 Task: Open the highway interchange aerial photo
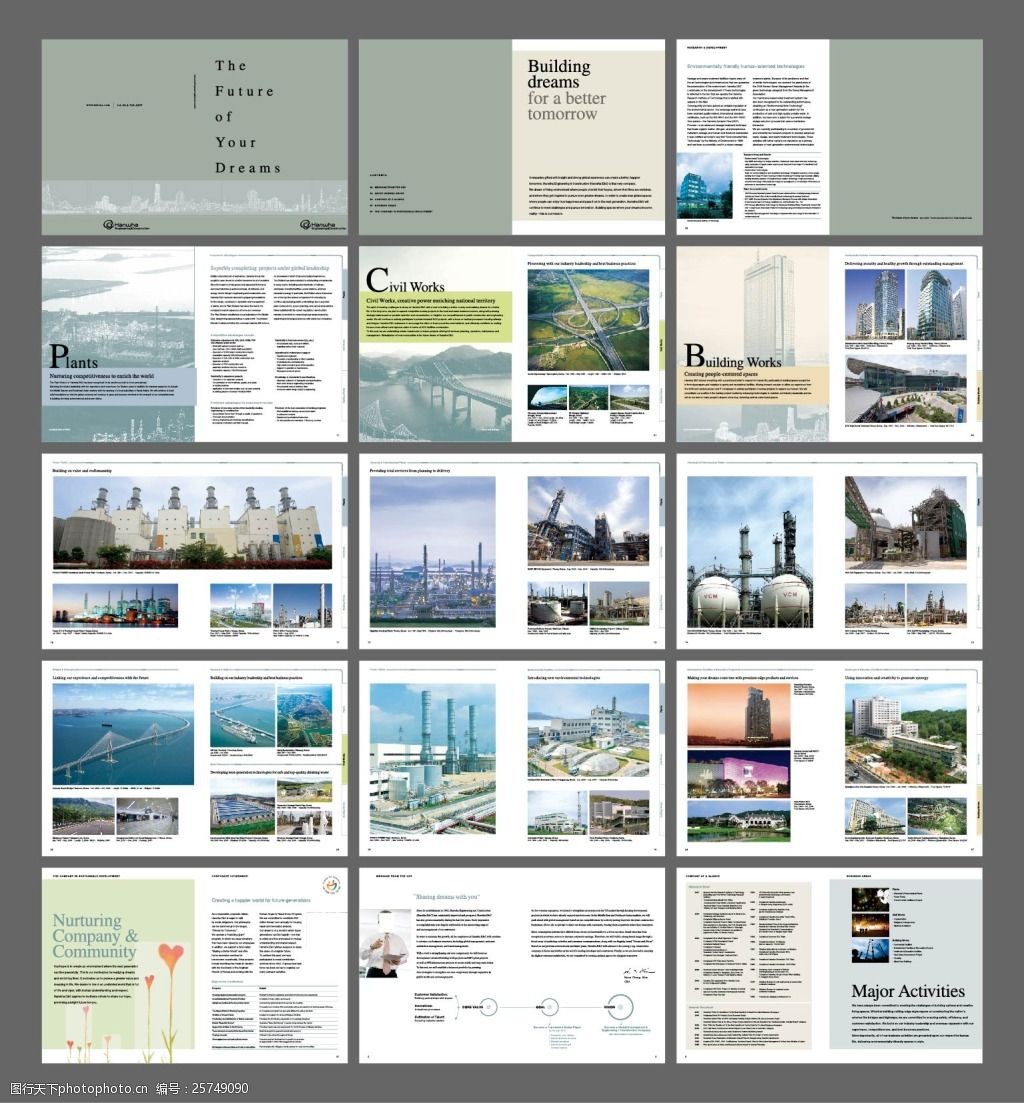[587, 320]
